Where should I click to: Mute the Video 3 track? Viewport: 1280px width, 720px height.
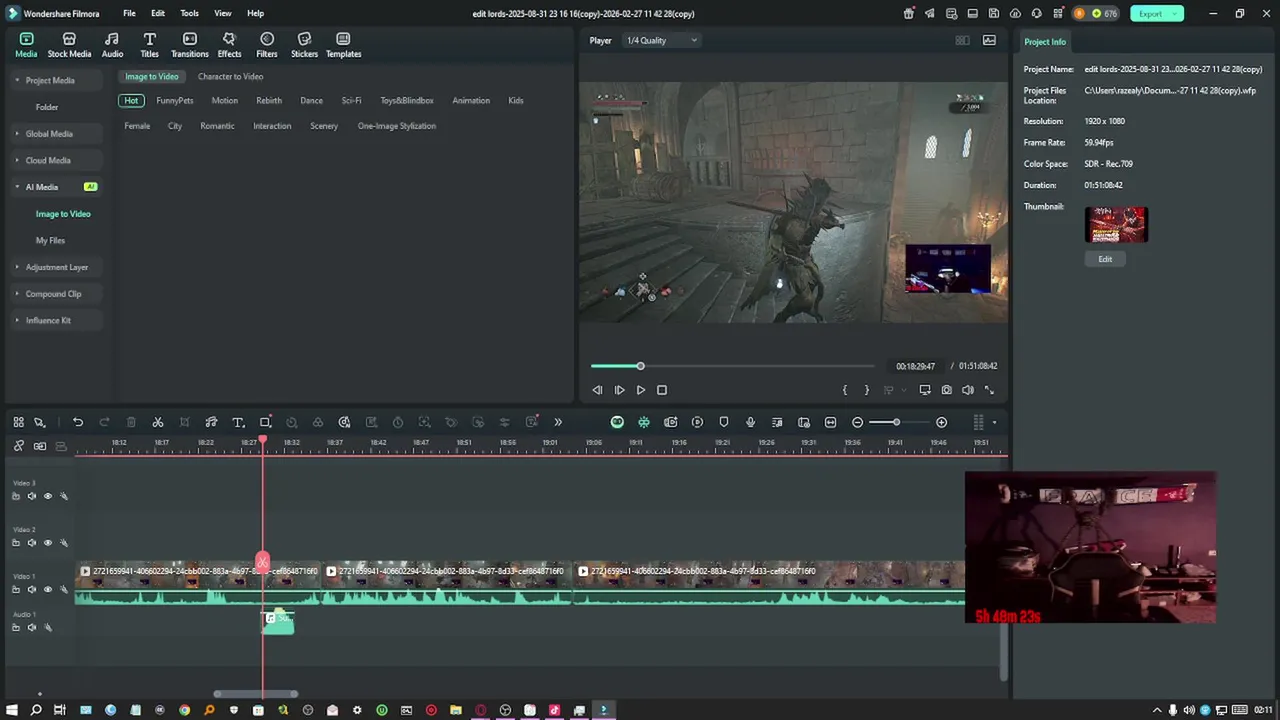pyautogui.click(x=31, y=496)
